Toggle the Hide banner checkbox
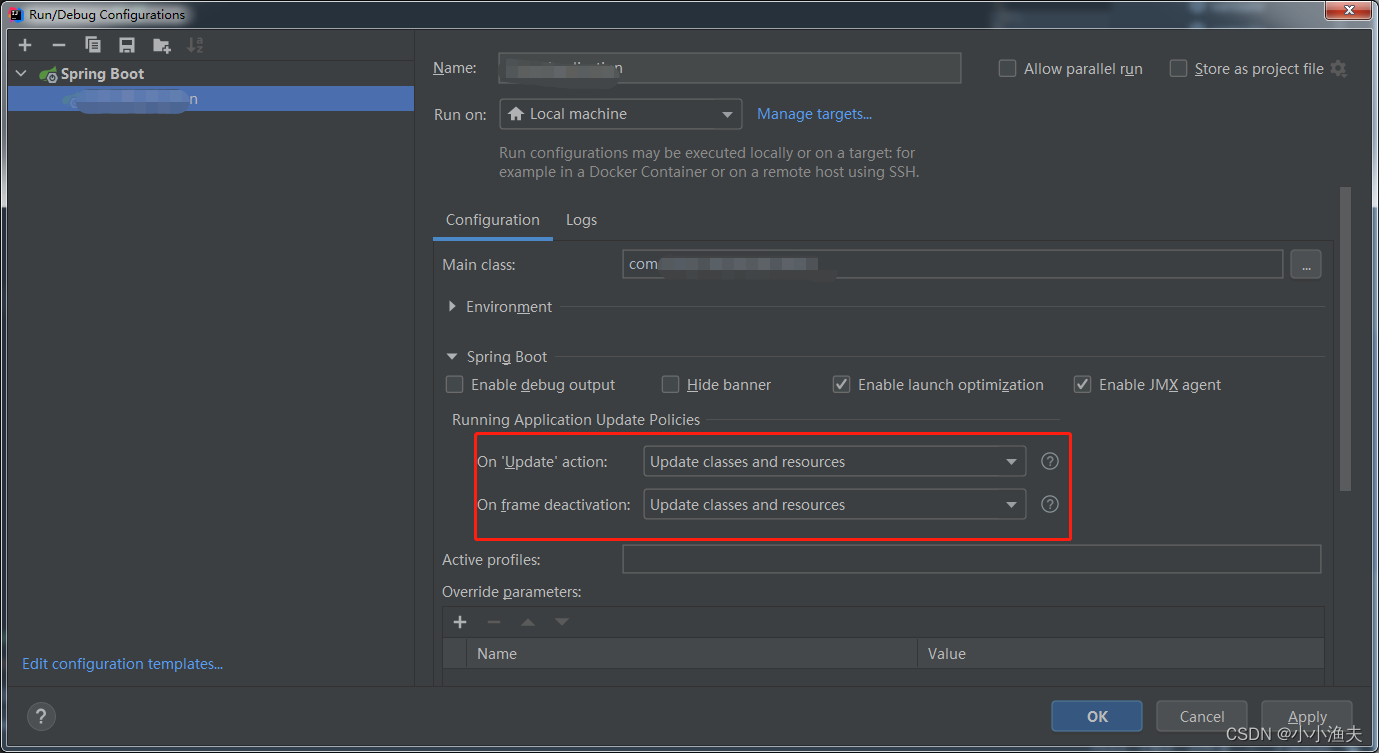1379x753 pixels. tap(671, 384)
